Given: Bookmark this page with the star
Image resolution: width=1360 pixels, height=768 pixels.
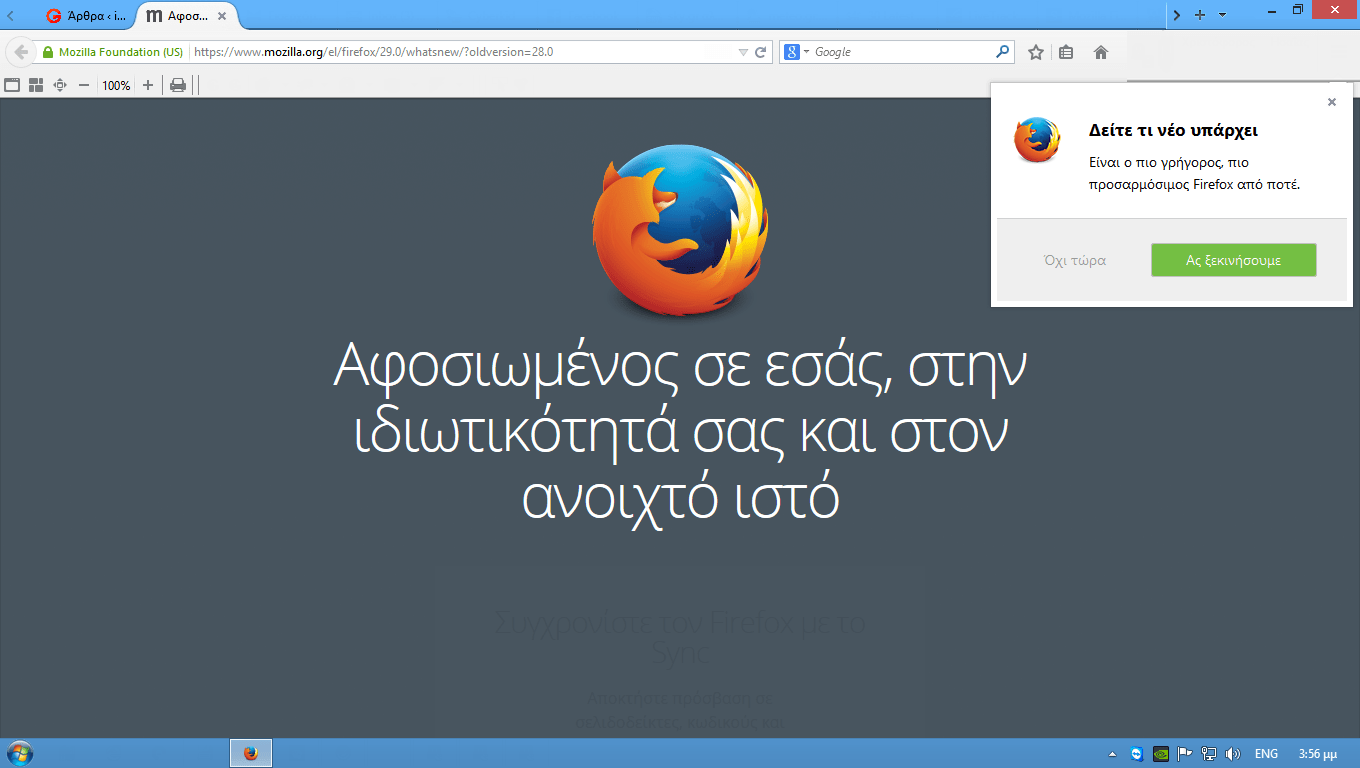Looking at the screenshot, I should (x=1036, y=52).
